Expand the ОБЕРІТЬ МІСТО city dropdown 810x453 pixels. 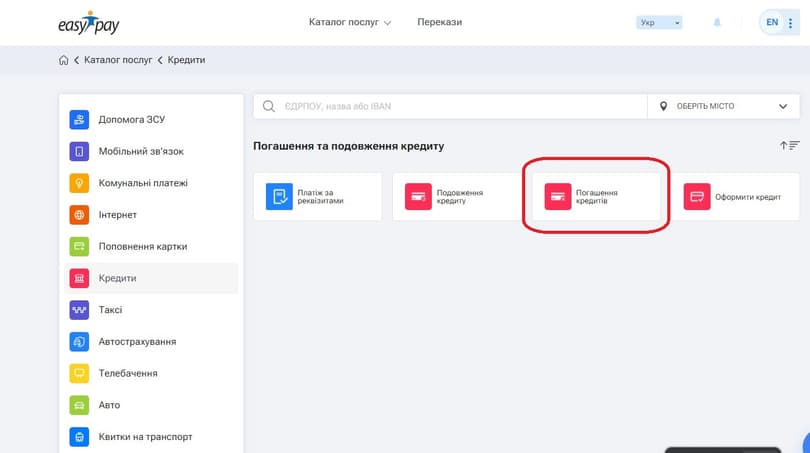[x=724, y=106]
